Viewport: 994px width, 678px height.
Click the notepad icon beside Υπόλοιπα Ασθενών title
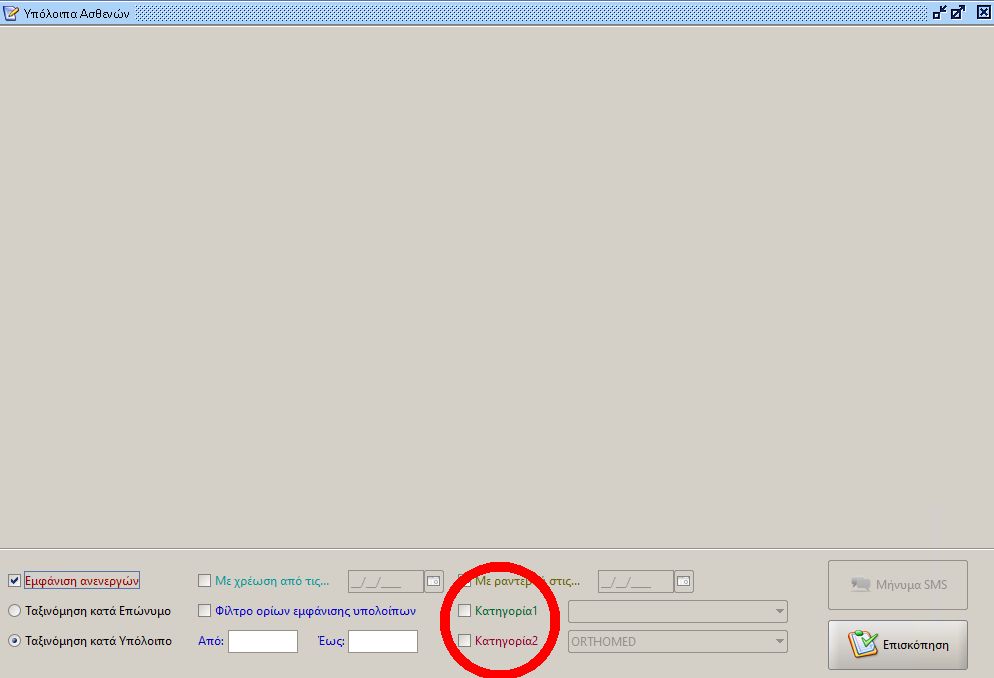(11, 13)
